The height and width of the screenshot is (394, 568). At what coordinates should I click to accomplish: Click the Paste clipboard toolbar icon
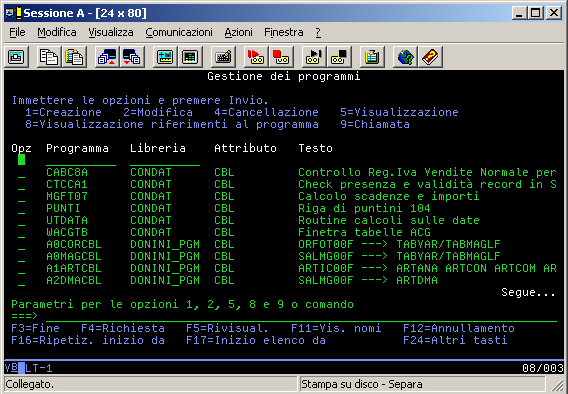[74, 57]
